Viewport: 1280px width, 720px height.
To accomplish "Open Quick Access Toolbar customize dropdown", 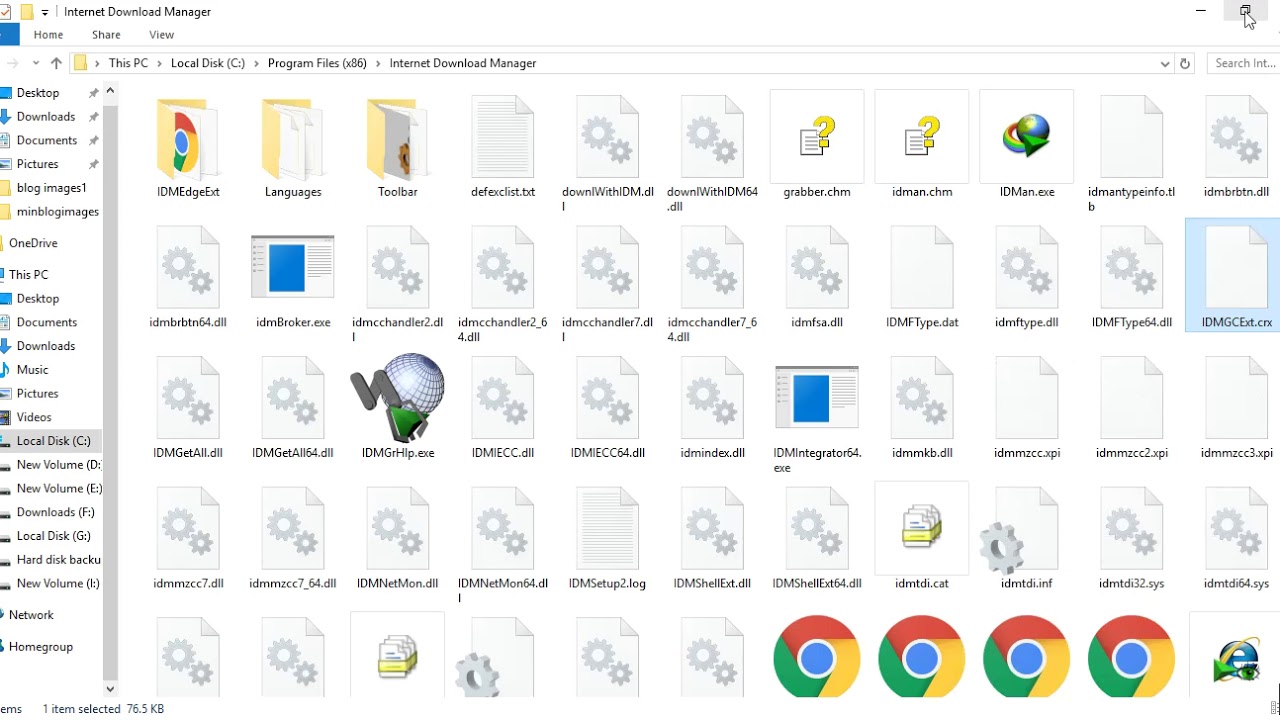I will (x=45, y=13).
